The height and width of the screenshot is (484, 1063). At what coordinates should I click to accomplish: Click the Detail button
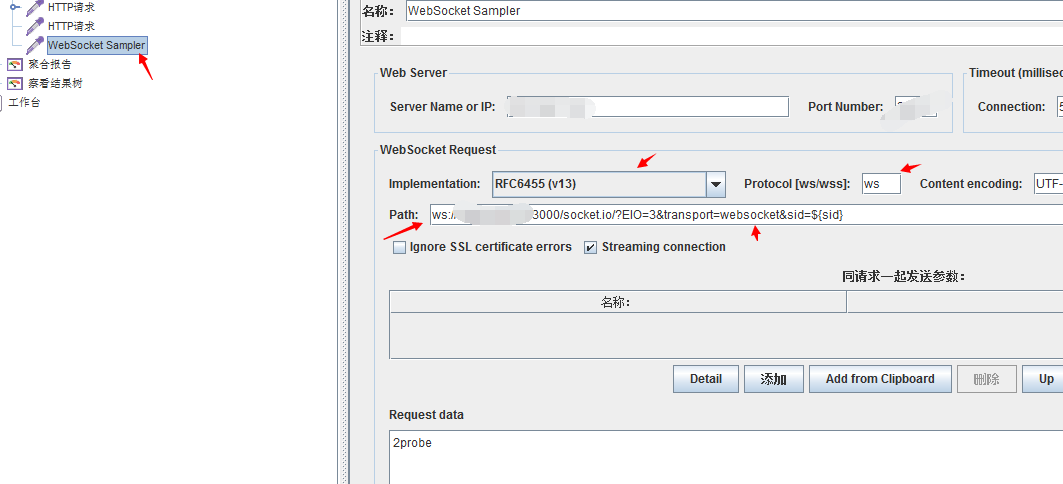pos(706,379)
